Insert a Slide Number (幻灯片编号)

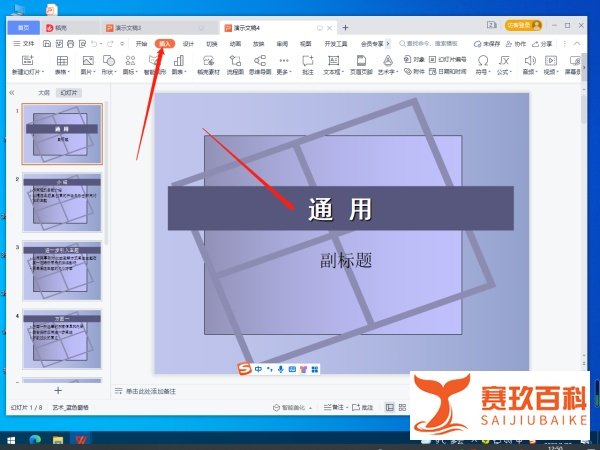[x=448, y=59]
